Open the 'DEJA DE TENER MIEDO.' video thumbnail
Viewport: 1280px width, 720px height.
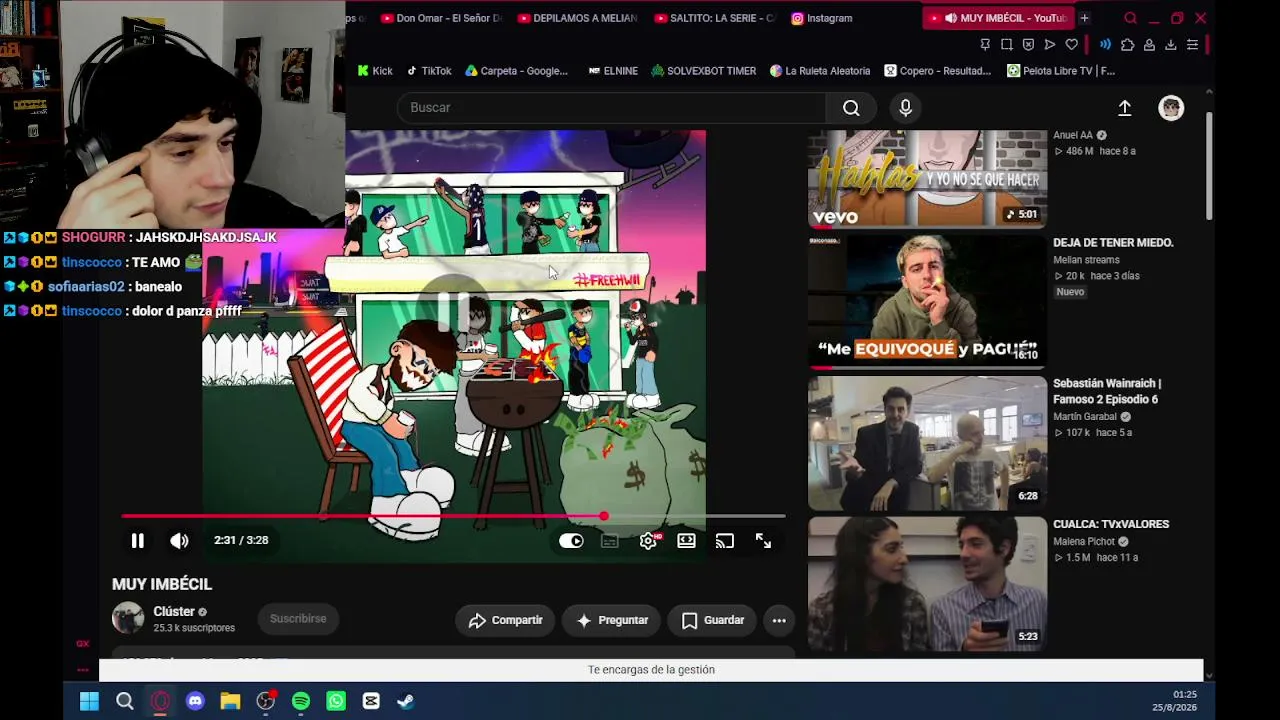927,300
